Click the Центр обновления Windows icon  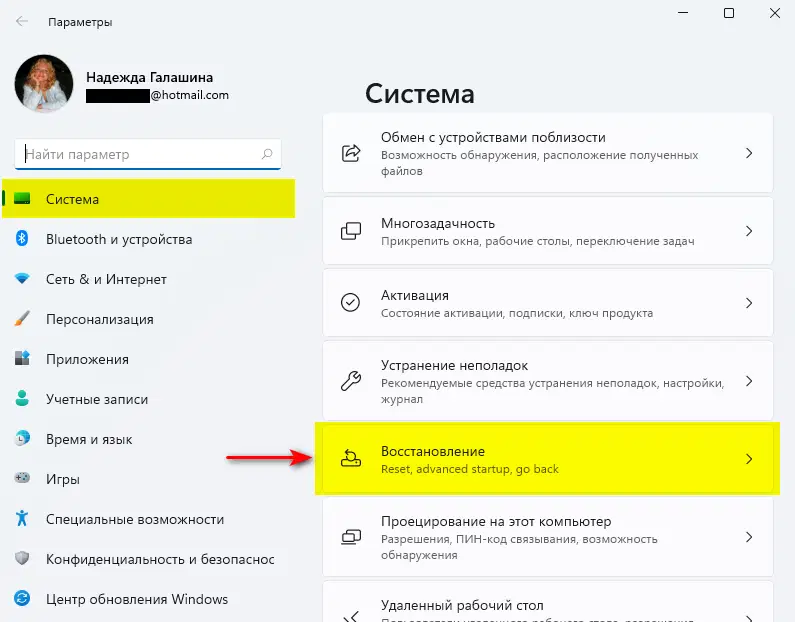21,599
